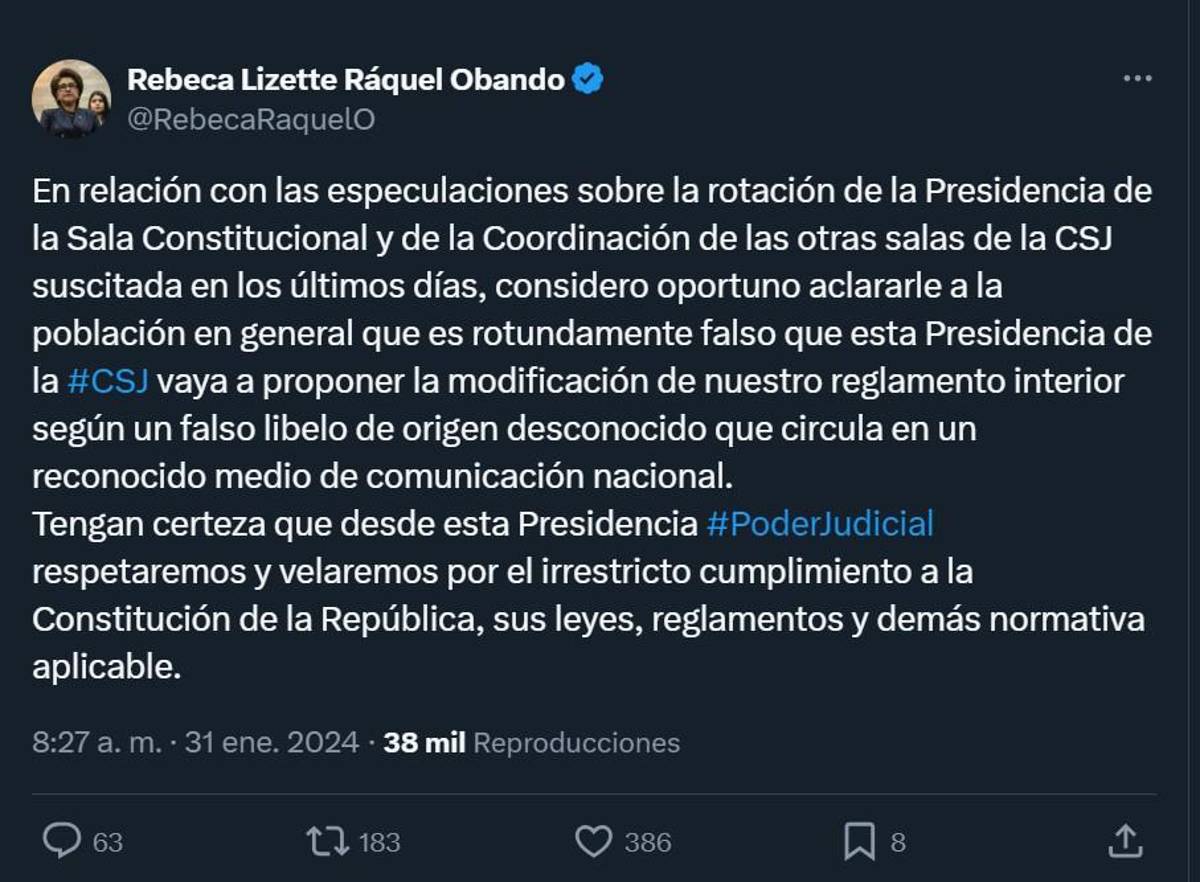Click the repost arrows icon
This screenshot has height=882, width=1200.
(x=328, y=841)
